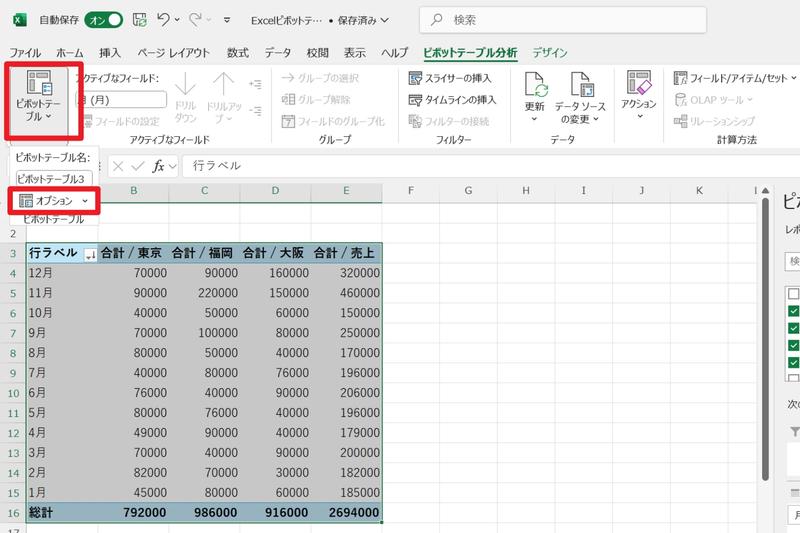Click the Excel app logo icon
Image resolution: width=800 pixels, height=533 pixels.
point(19,20)
